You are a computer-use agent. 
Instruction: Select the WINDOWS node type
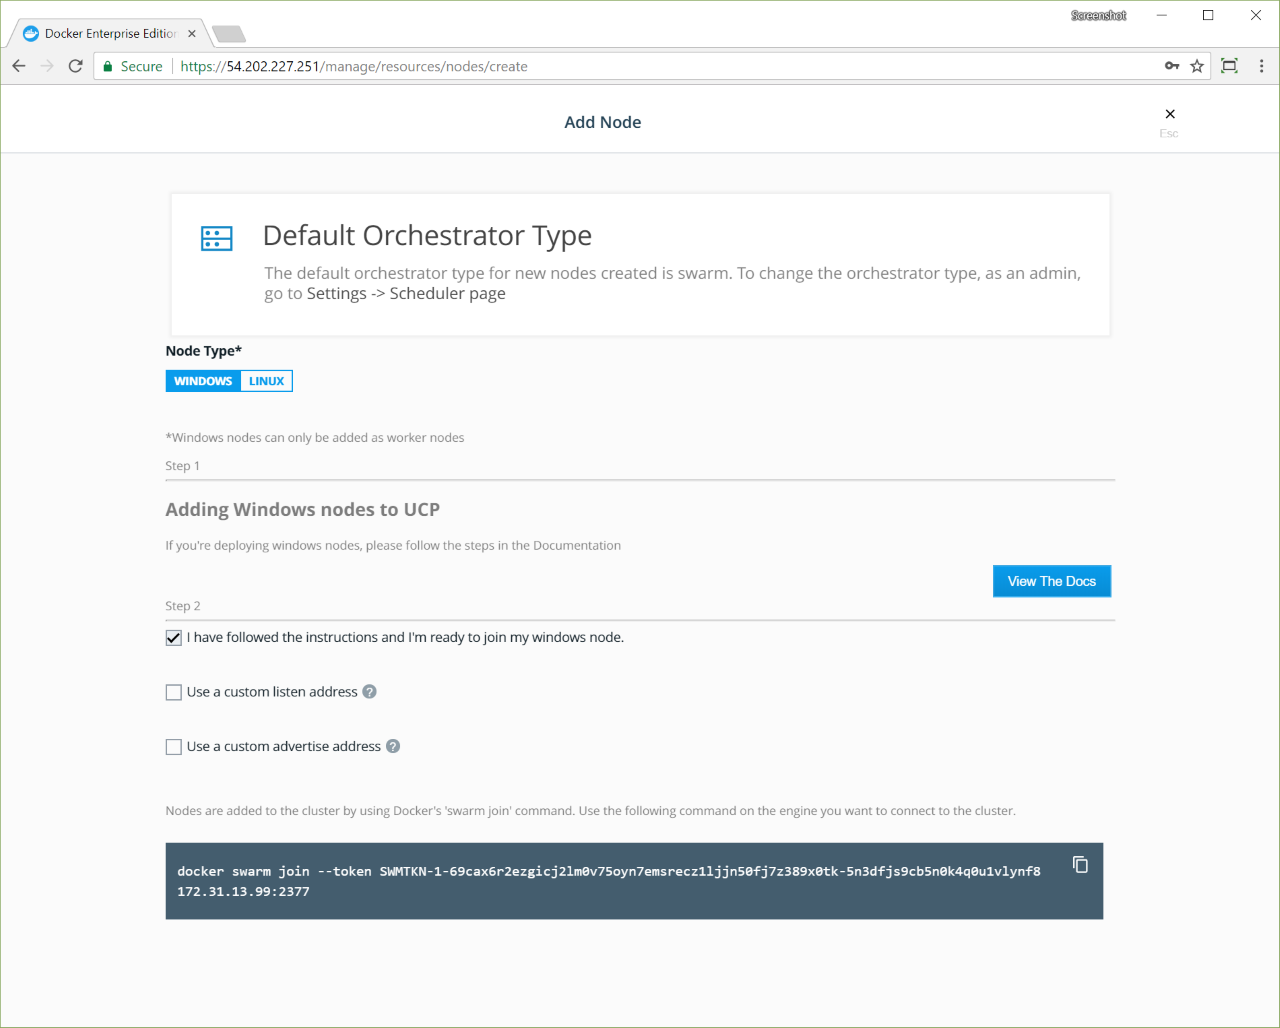click(203, 381)
